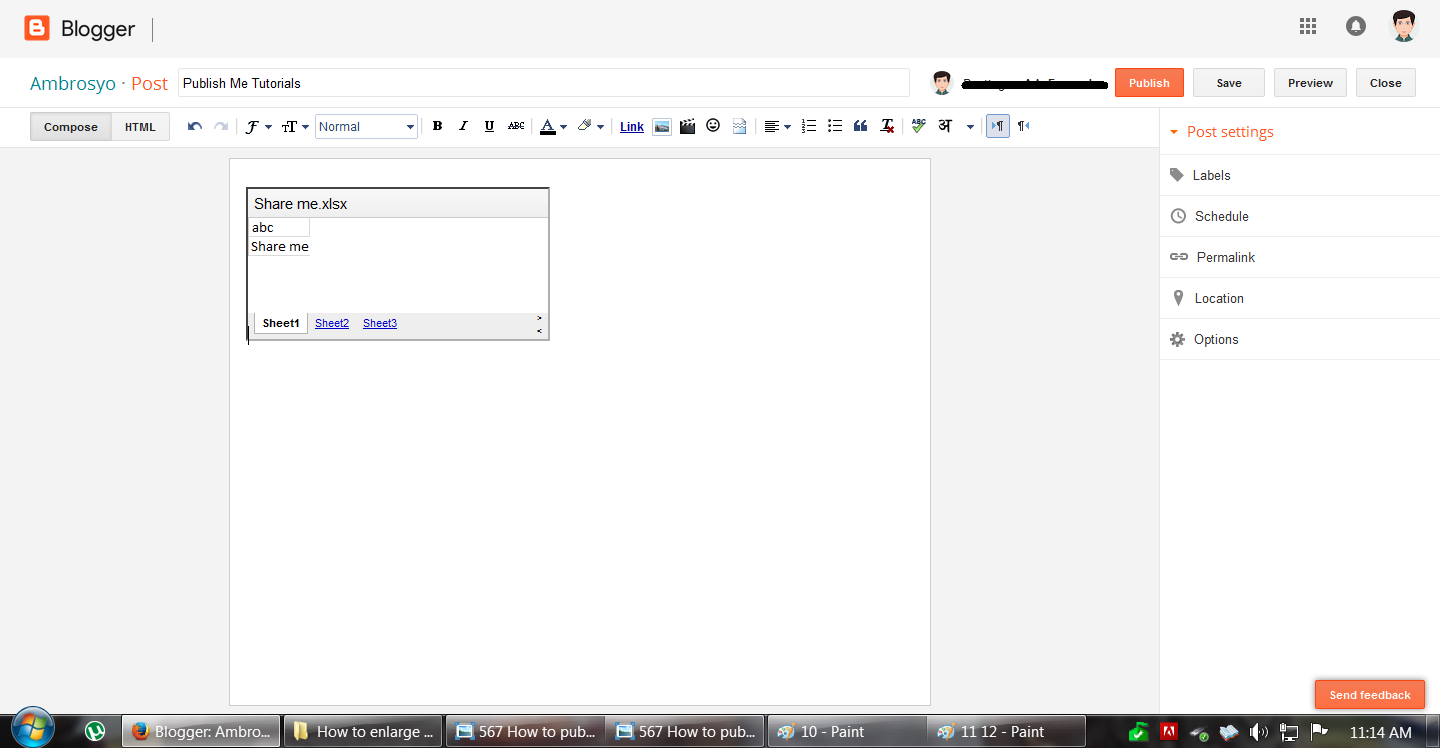
Task: Open the text color dropdown
Action: (x=553, y=126)
